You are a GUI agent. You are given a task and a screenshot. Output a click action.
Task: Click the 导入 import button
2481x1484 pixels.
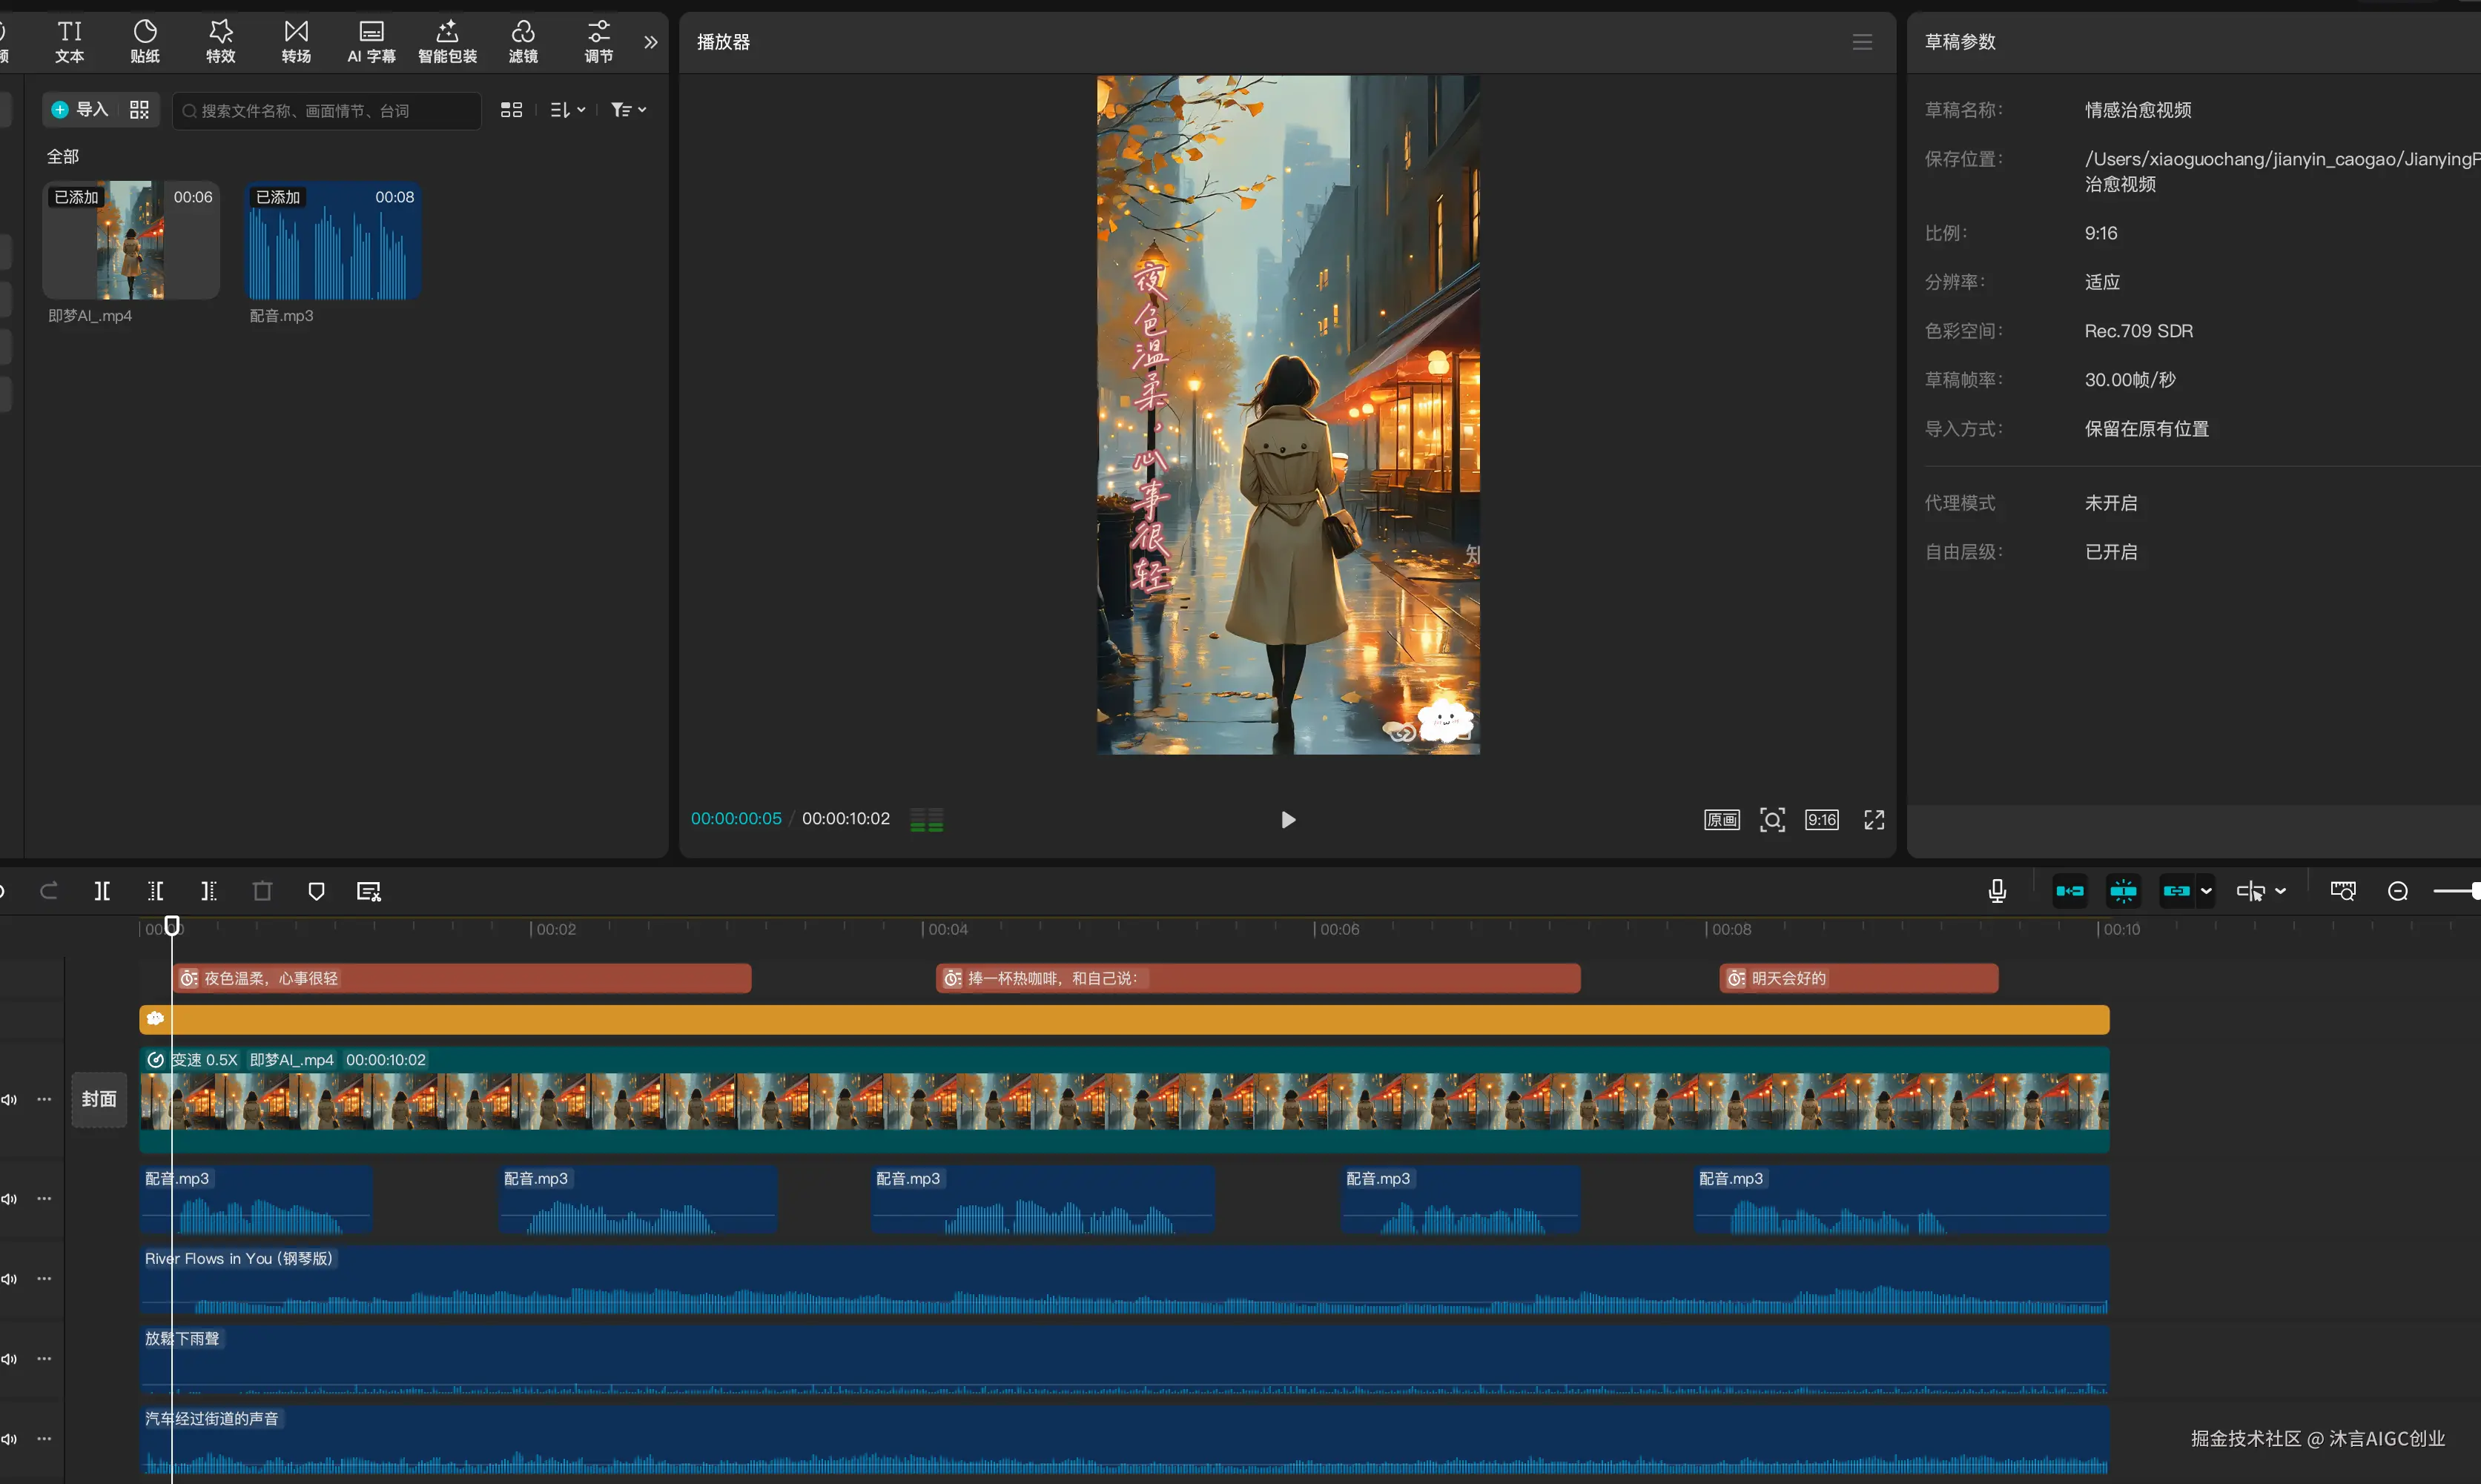[x=80, y=110]
